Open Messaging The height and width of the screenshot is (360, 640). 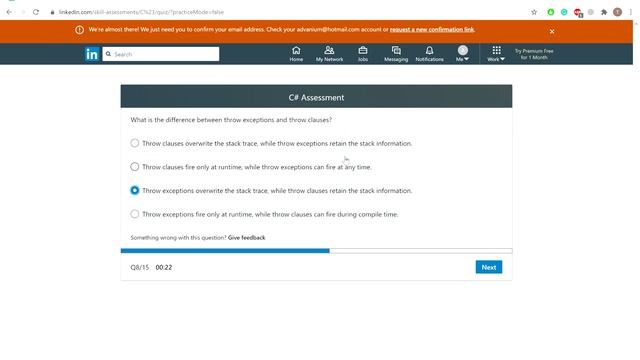click(396, 54)
